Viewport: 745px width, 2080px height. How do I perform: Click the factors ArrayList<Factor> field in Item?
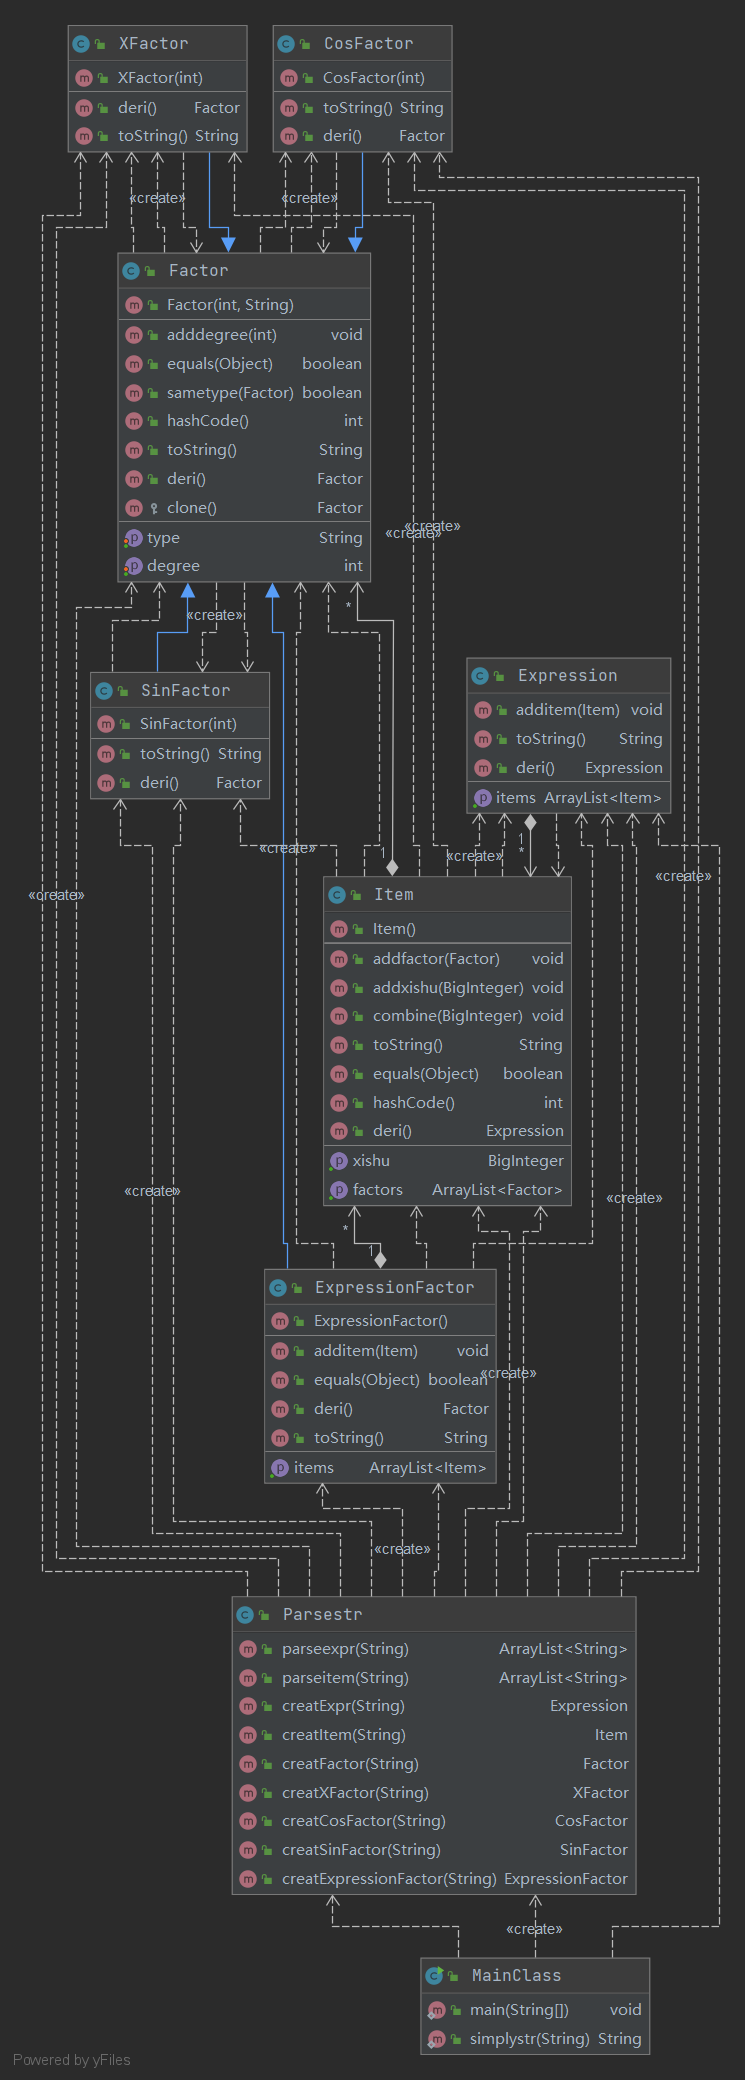[447, 1190]
